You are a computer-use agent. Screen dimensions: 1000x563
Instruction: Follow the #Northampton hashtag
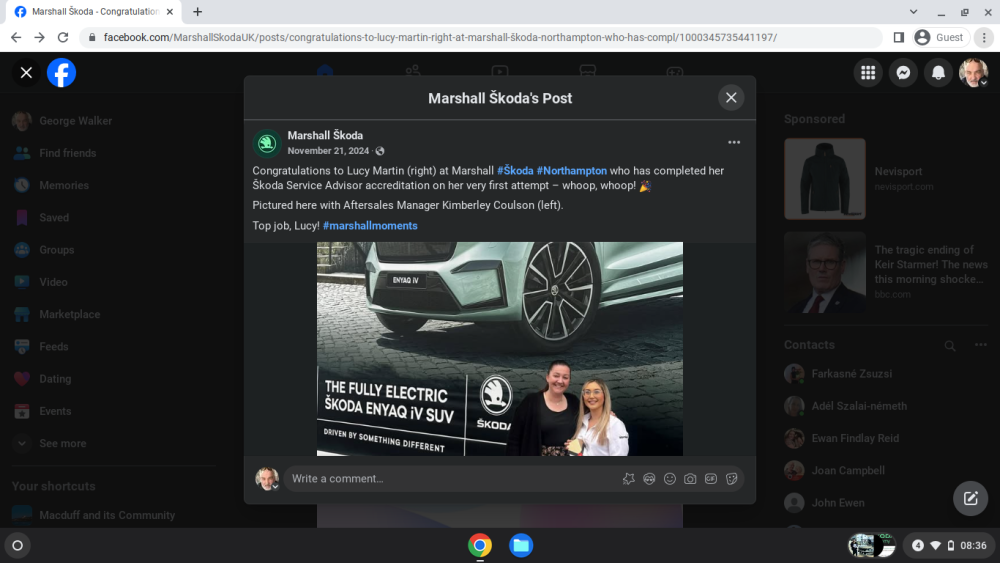pyautogui.click(x=571, y=171)
